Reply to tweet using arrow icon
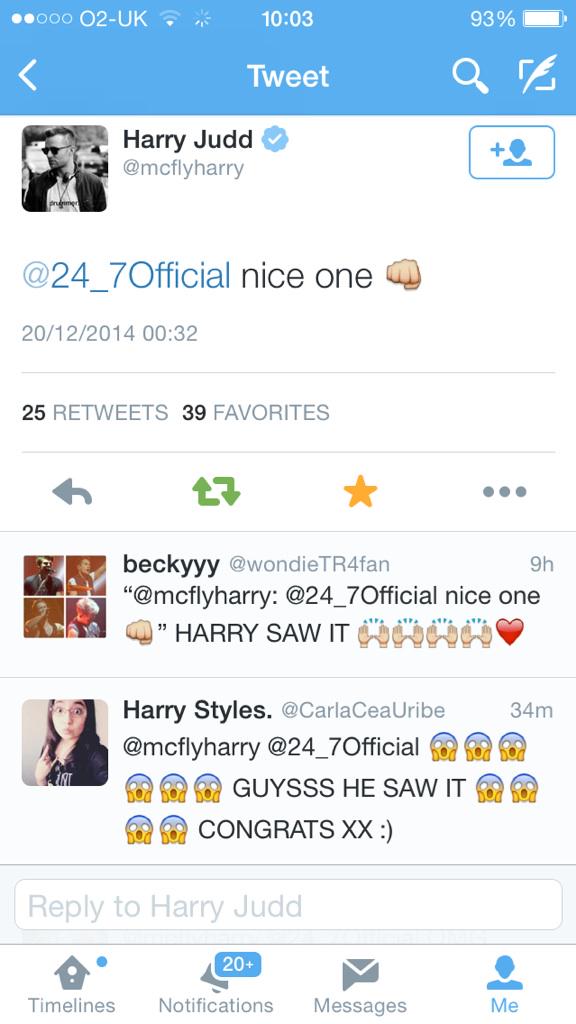This screenshot has width=576, height=1024. [72, 492]
